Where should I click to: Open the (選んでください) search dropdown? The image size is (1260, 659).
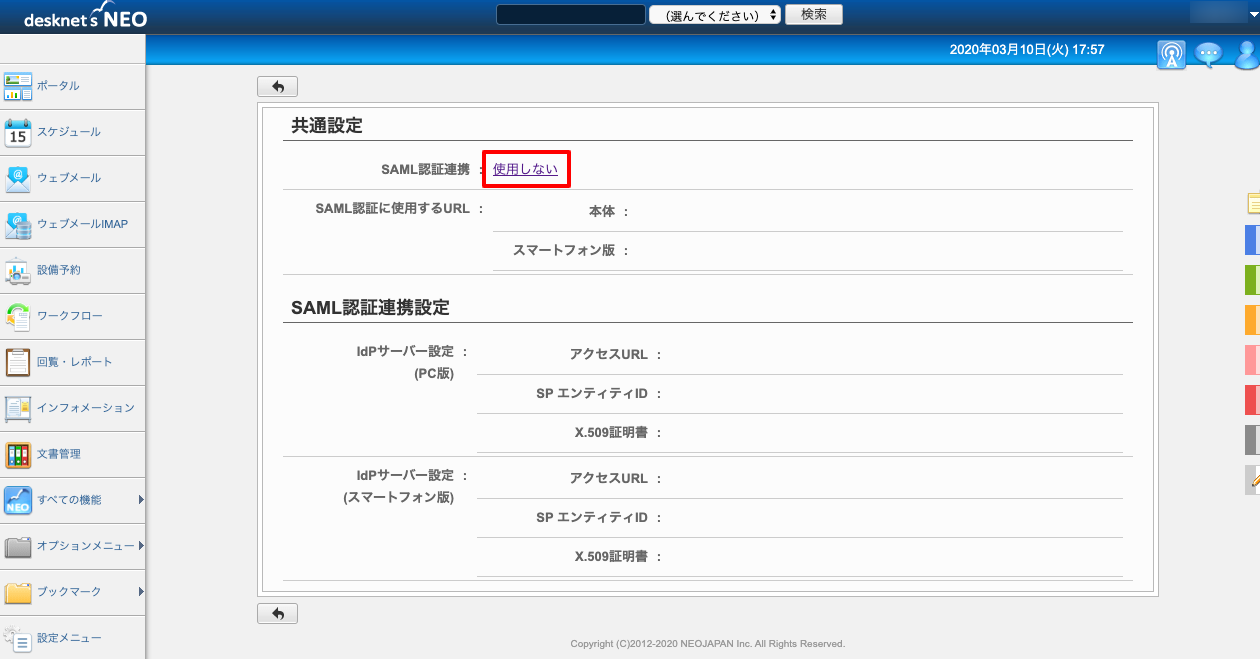coord(715,15)
